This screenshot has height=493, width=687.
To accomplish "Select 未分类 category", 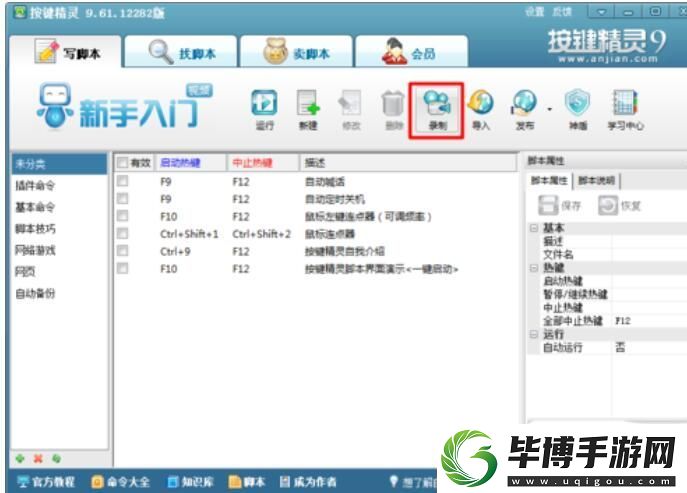I will pos(59,164).
